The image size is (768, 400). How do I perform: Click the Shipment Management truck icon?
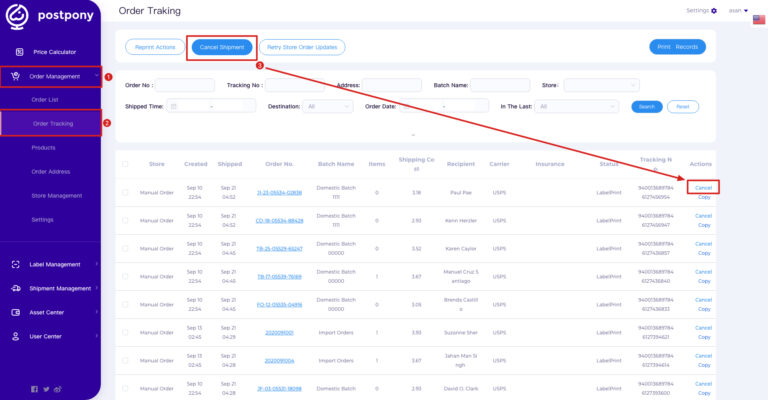tap(17, 288)
